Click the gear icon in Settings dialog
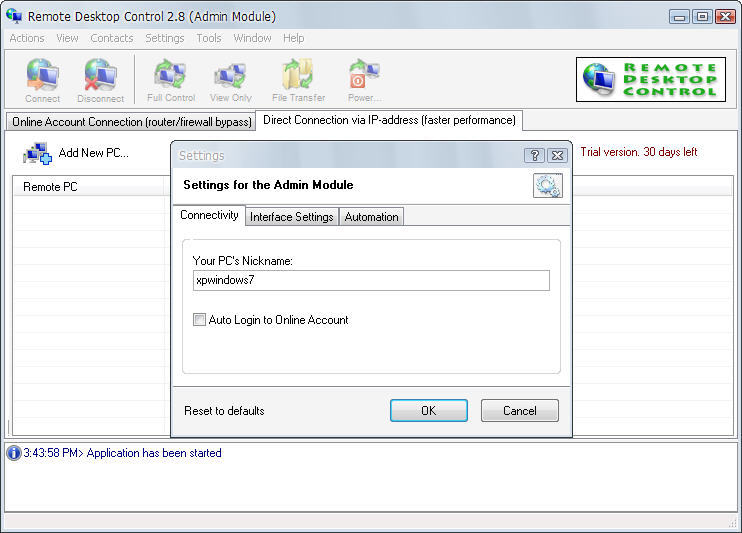Viewport: 742px width, 533px height. point(548,185)
